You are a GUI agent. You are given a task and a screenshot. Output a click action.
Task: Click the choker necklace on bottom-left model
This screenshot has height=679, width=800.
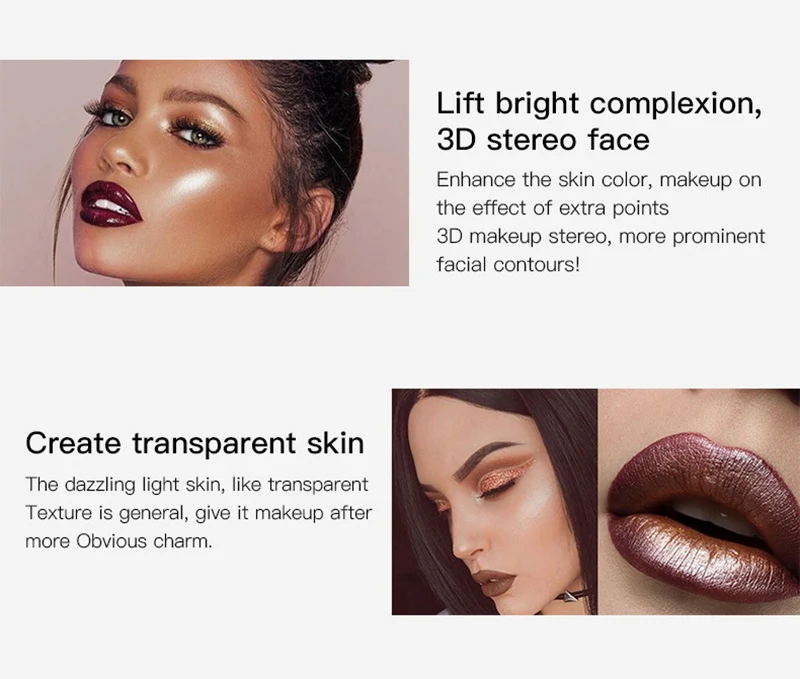click(571, 595)
